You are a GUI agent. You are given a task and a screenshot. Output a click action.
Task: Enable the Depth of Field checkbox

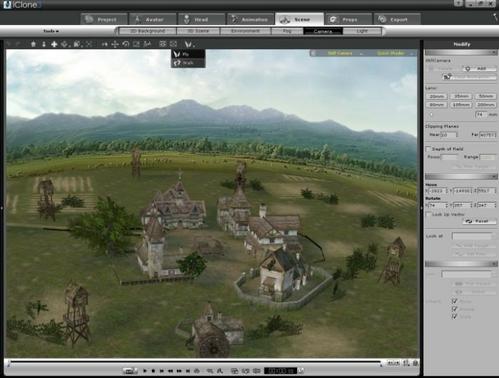(428, 149)
